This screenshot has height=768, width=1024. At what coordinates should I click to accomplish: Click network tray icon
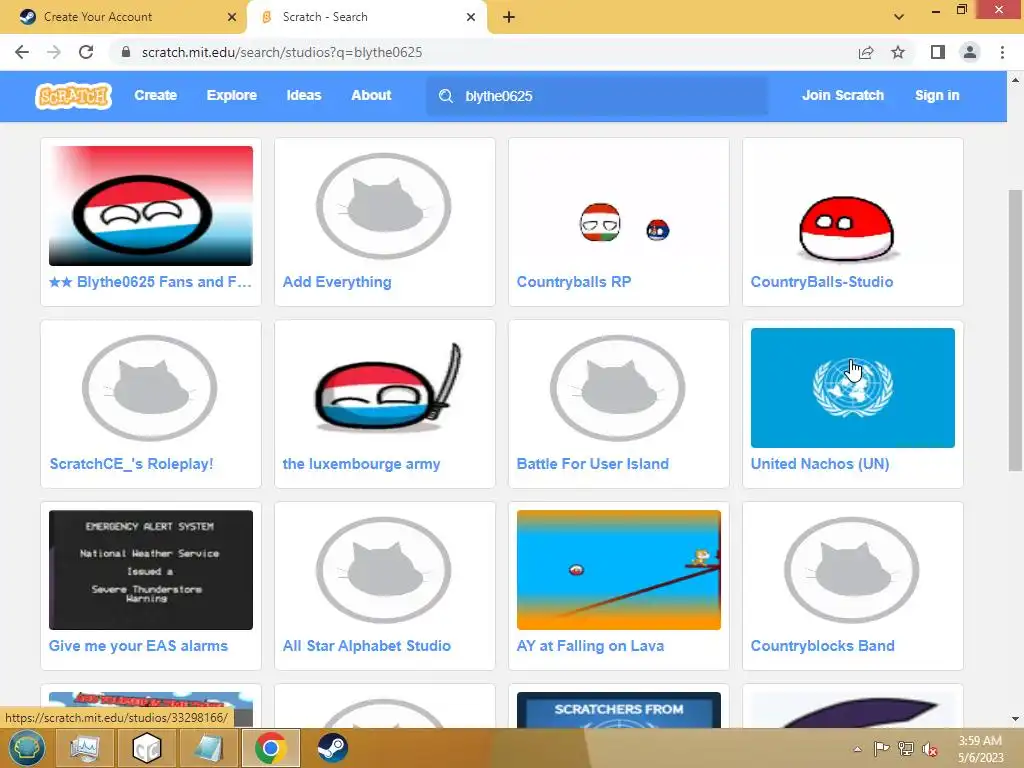tap(905, 749)
